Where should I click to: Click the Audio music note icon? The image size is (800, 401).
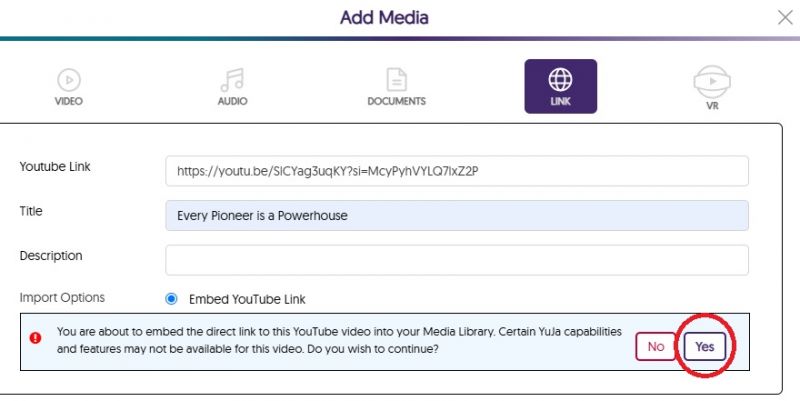click(232, 80)
